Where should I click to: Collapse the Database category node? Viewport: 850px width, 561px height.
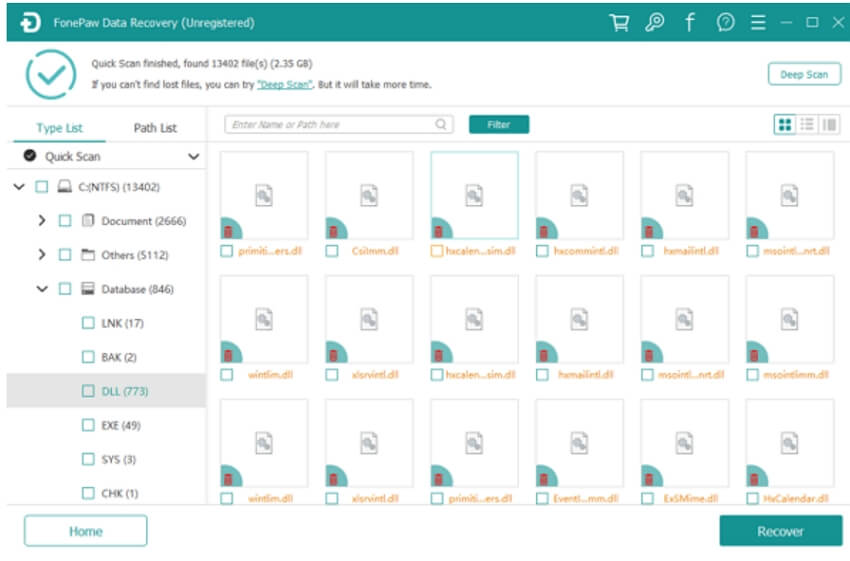click(42, 288)
